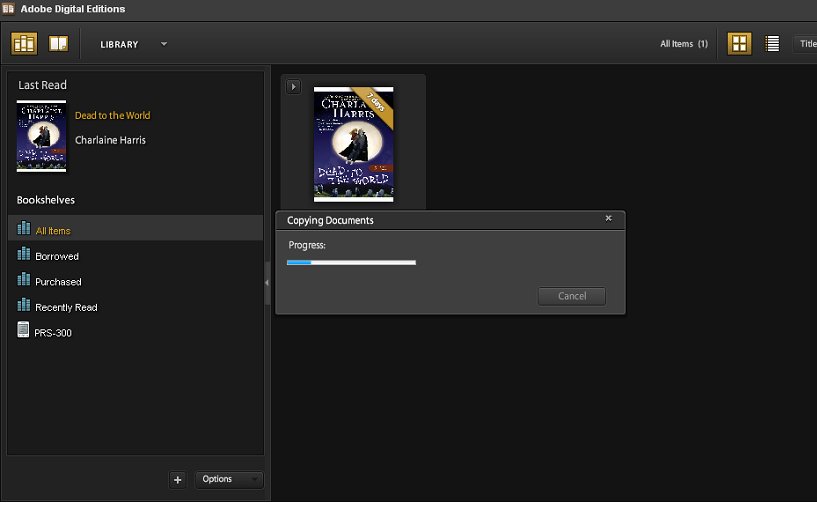Viewport: 817px width, 505px height.
Task: Click the Dead to the World title link
Action: tap(113, 116)
